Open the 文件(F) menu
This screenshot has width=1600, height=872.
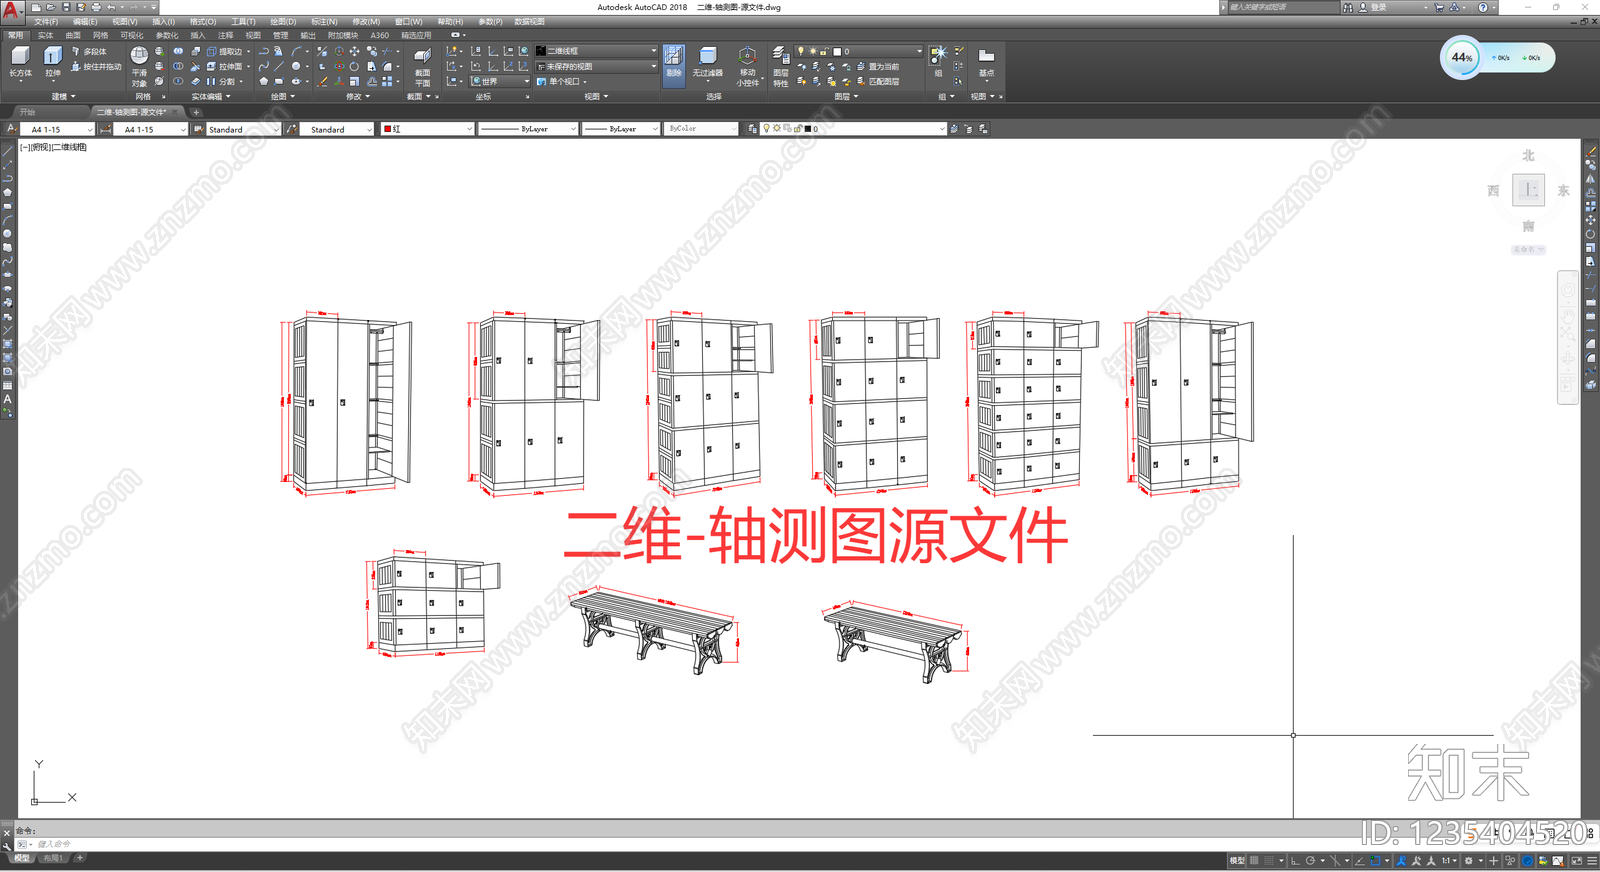coord(46,21)
